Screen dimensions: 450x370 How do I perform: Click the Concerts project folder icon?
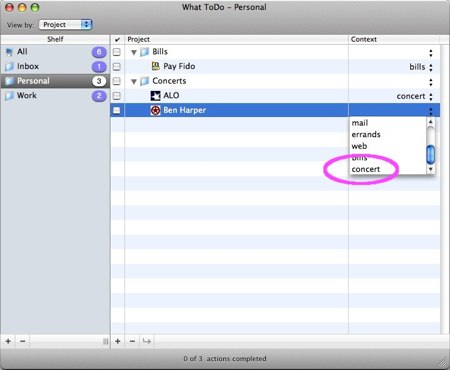pyautogui.click(x=145, y=81)
